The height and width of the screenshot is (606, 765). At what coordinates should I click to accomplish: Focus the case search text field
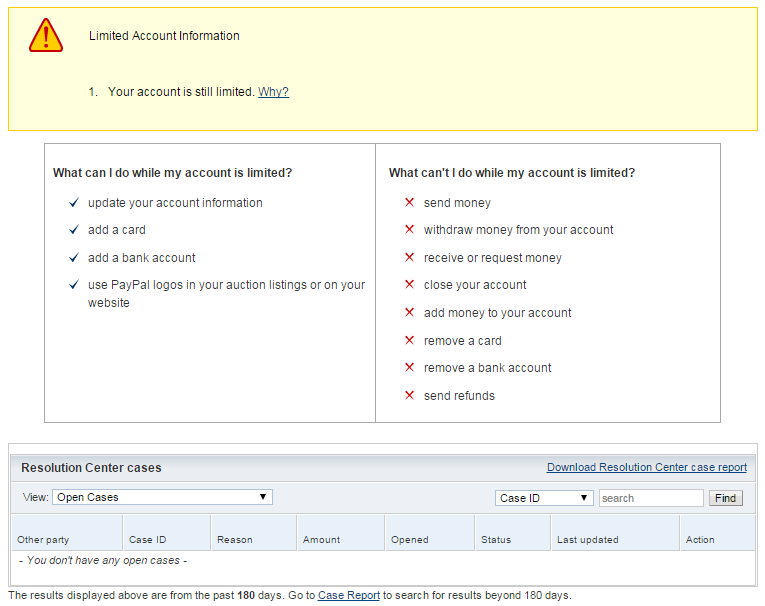tap(650, 498)
